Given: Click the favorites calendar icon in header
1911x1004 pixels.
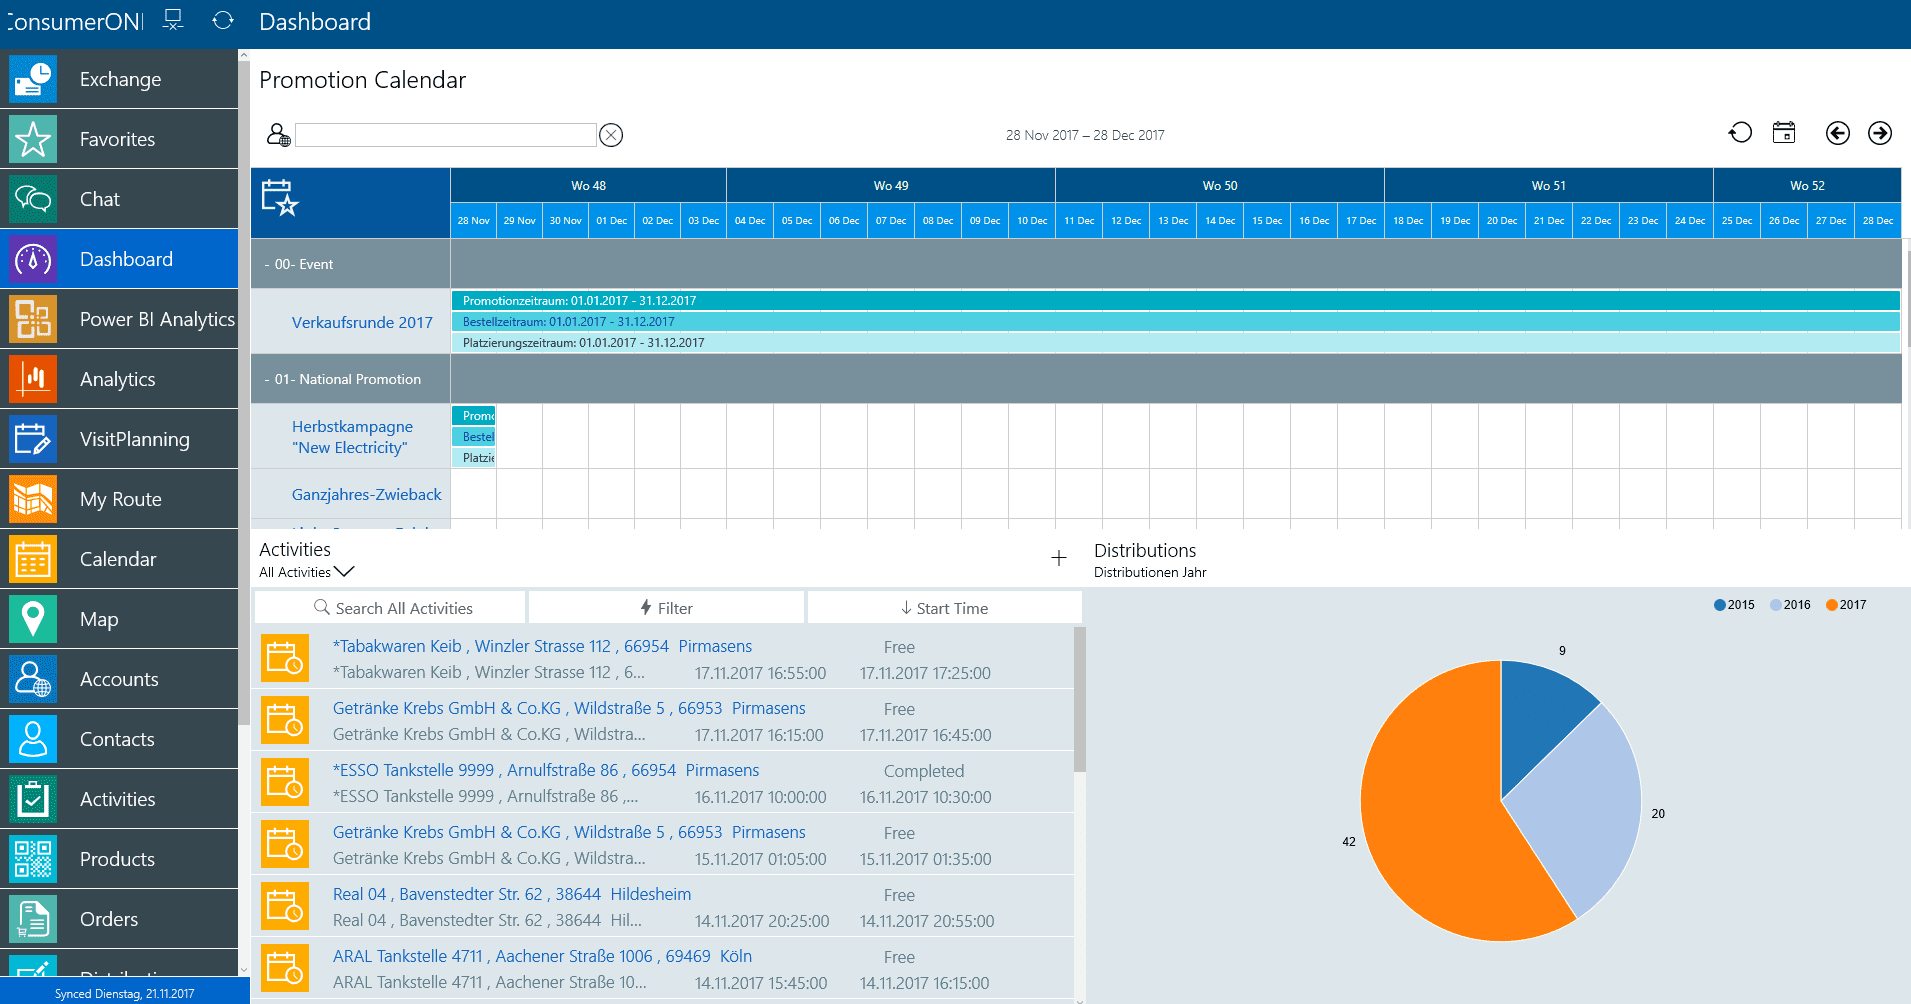Looking at the screenshot, I should 279,198.
